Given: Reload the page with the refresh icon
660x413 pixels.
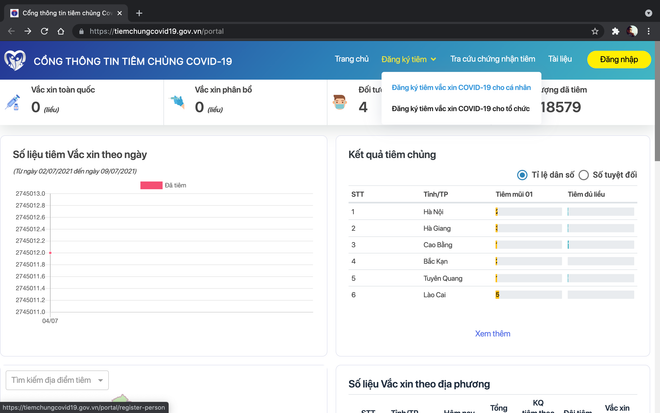Looking at the screenshot, I should [47, 31].
